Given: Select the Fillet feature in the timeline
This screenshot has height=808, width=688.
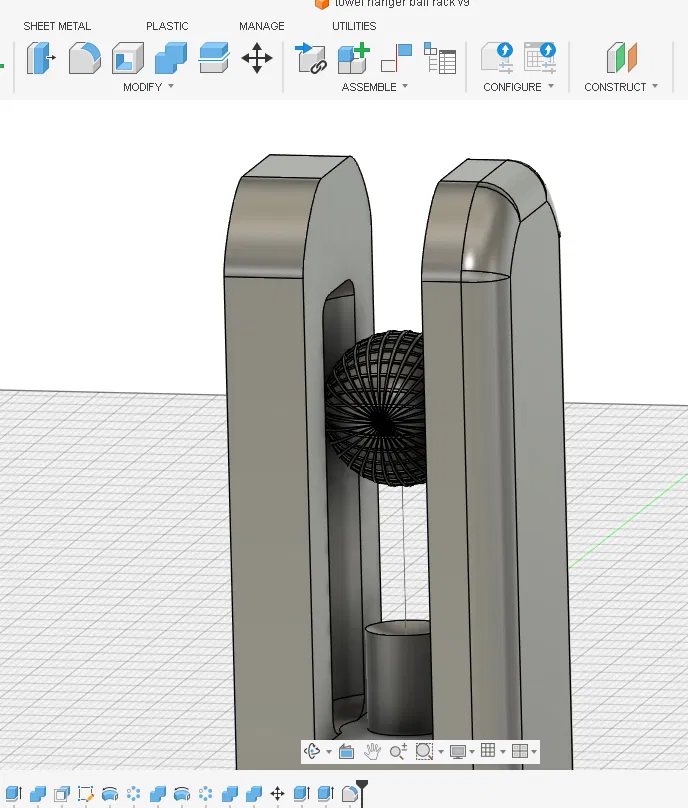Looking at the screenshot, I should click(349, 794).
